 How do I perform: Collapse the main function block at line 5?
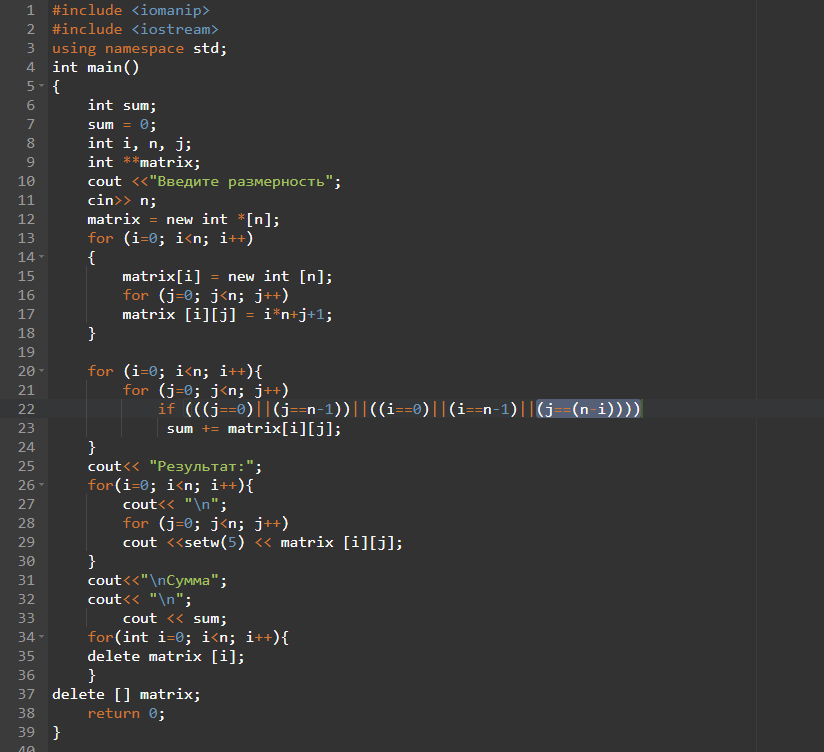[42, 86]
